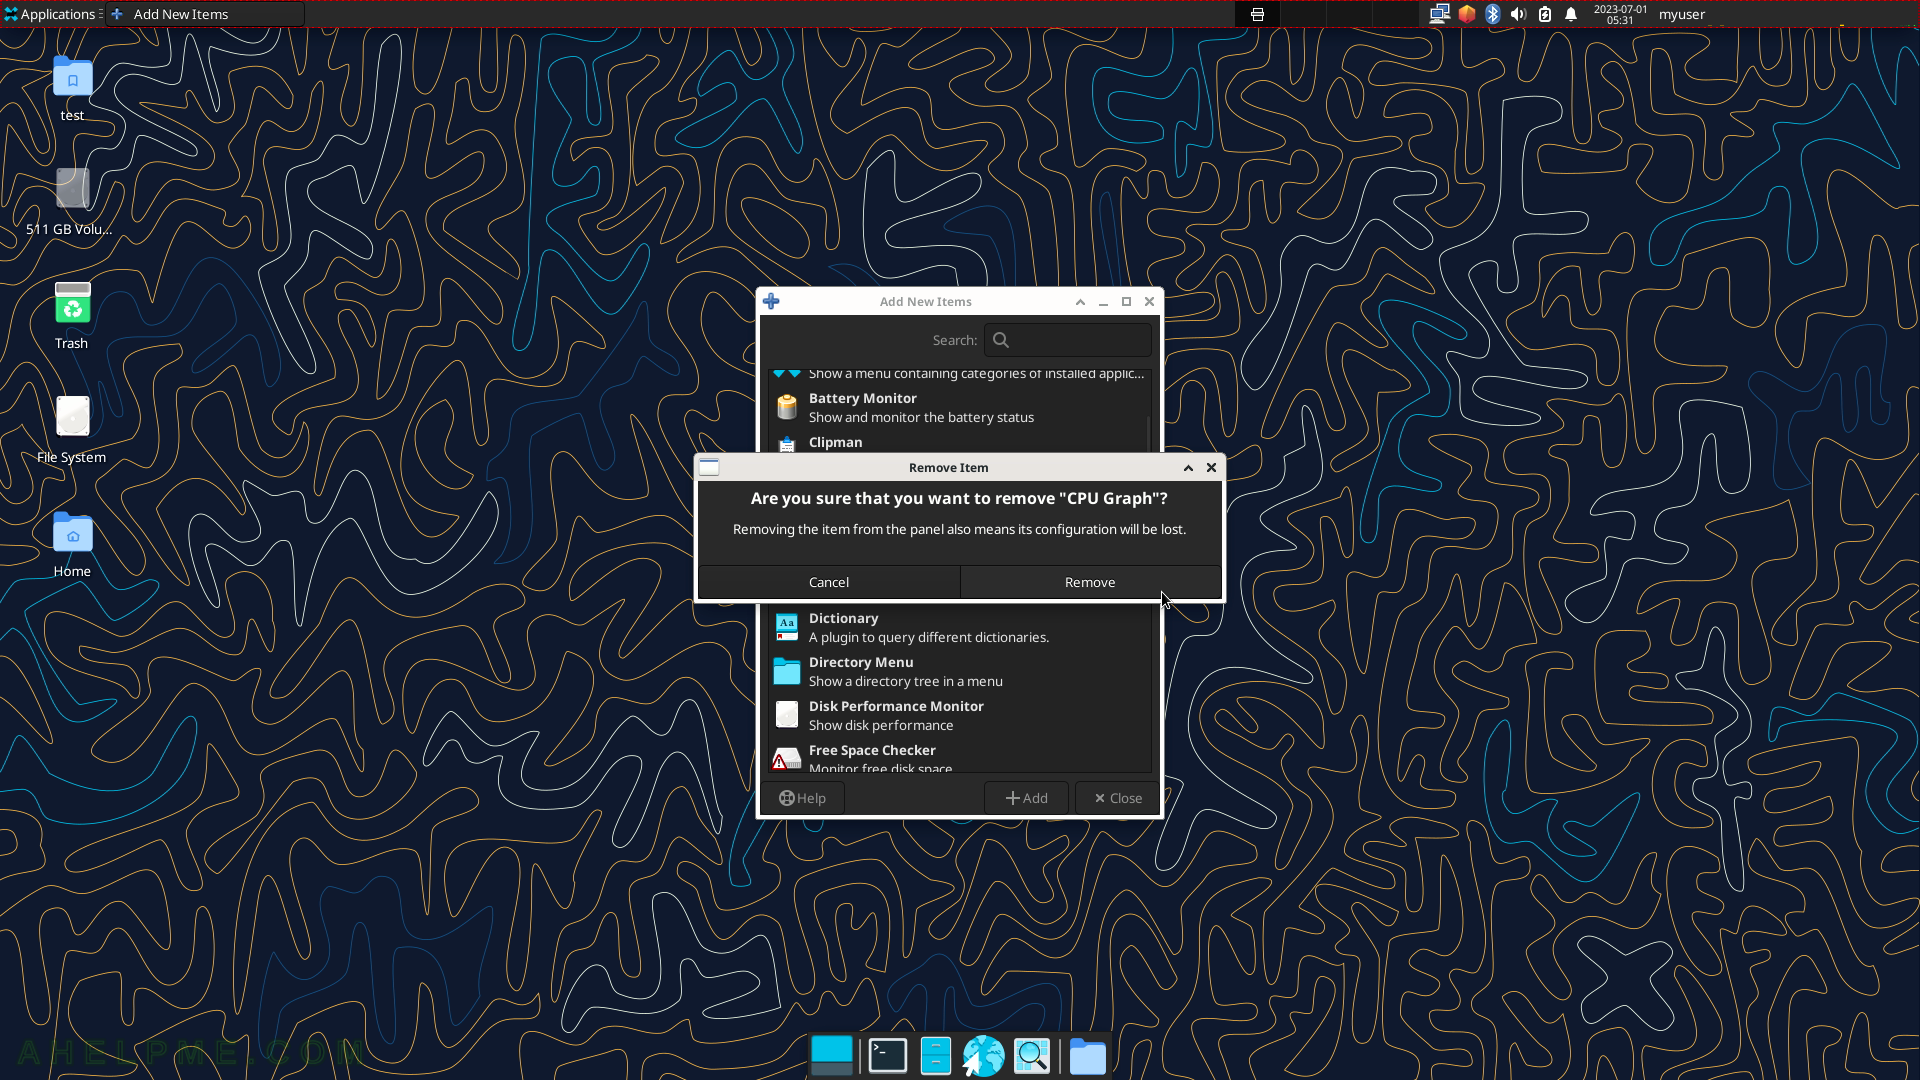Screen dimensions: 1920x1080
Task: Open the volume control tray icon
Action: 1518,14
